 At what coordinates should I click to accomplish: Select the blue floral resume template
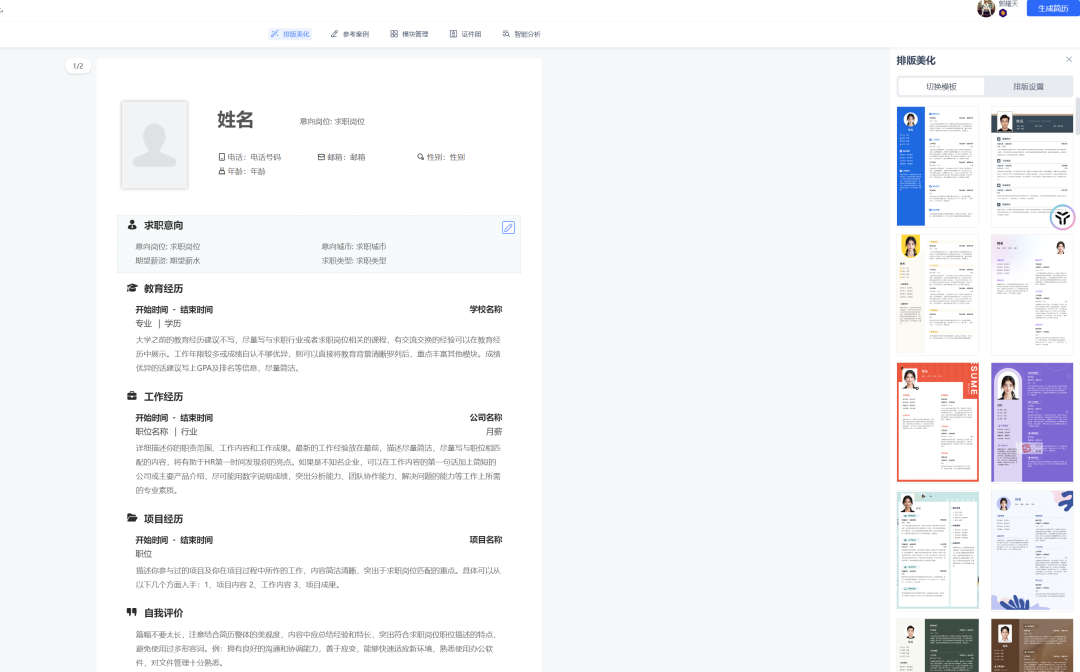tap(1032, 551)
